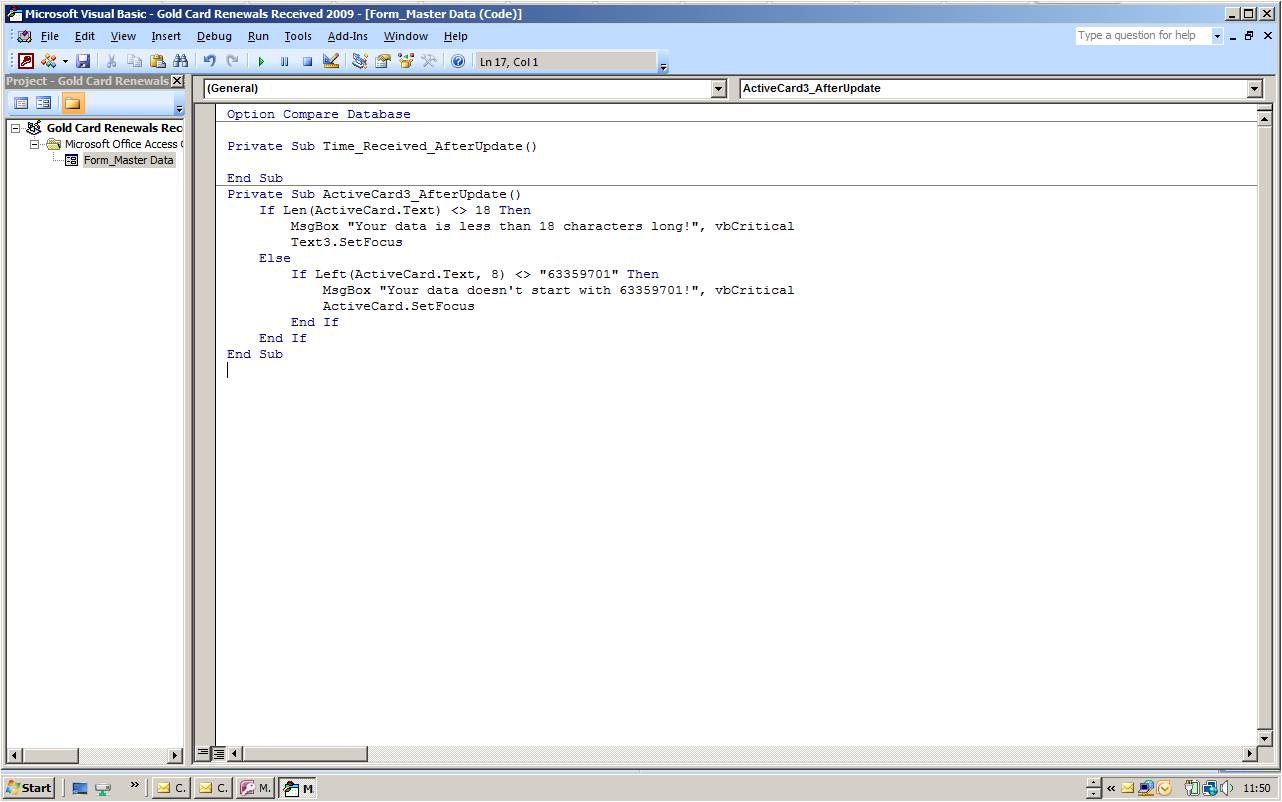Screen dimensions: 1282x802
Task: Click View Object in Project panel
Action: (44, 103)
